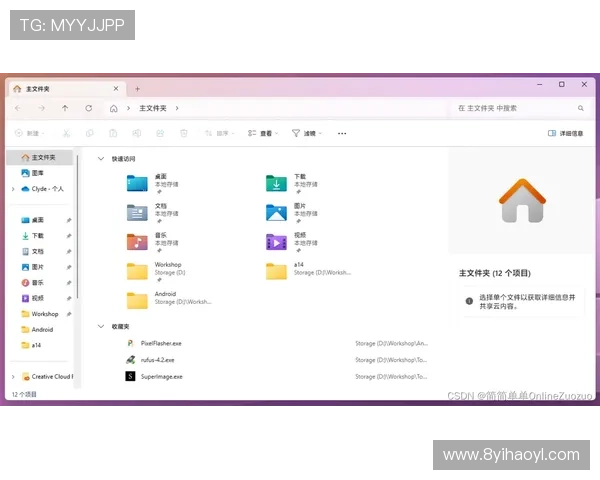Open the 视频 folder in quick access

coord(292,242)
